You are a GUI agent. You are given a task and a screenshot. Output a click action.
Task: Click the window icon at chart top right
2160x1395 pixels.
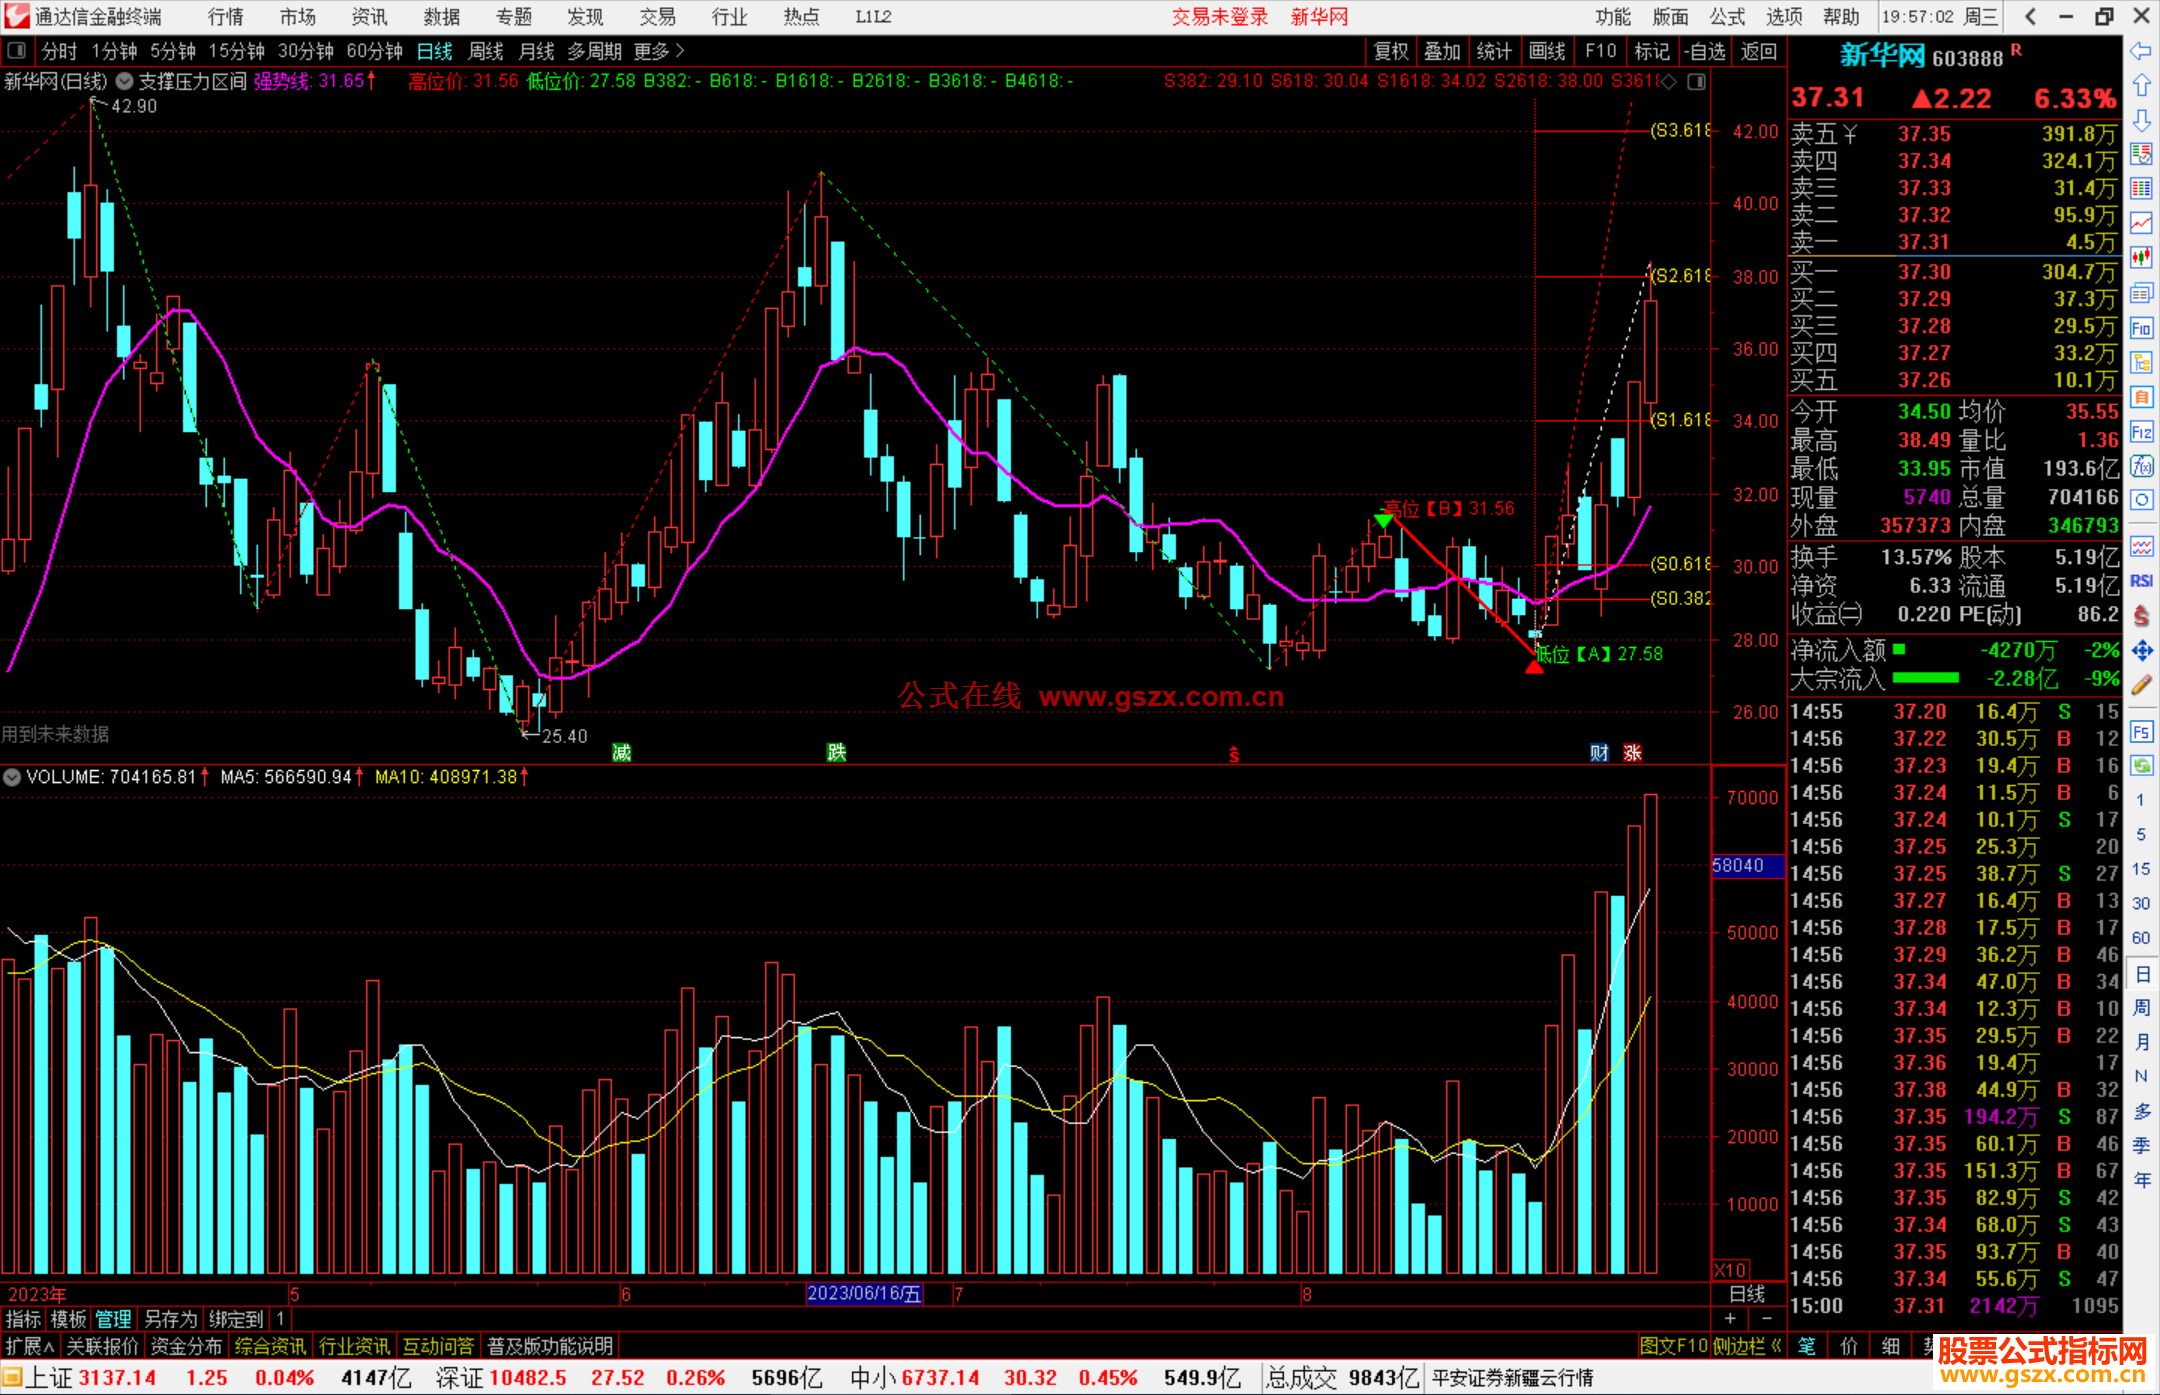[x=1697, y=82]
